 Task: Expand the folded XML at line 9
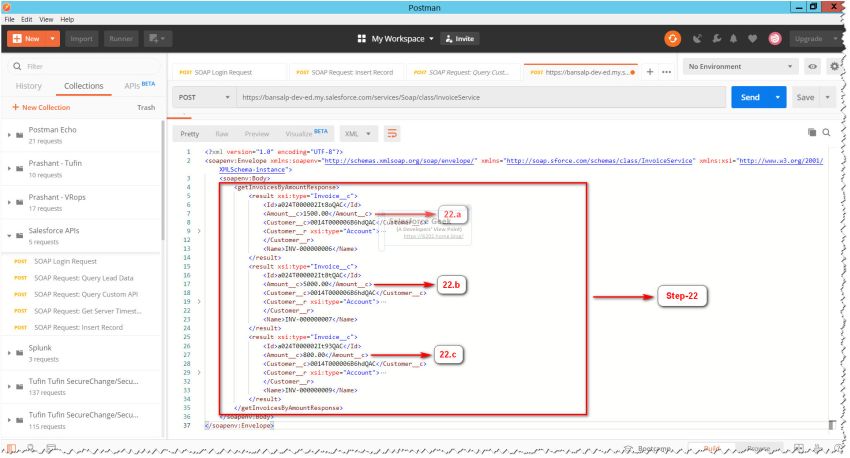pyautogui.click(x=199, y=231)
